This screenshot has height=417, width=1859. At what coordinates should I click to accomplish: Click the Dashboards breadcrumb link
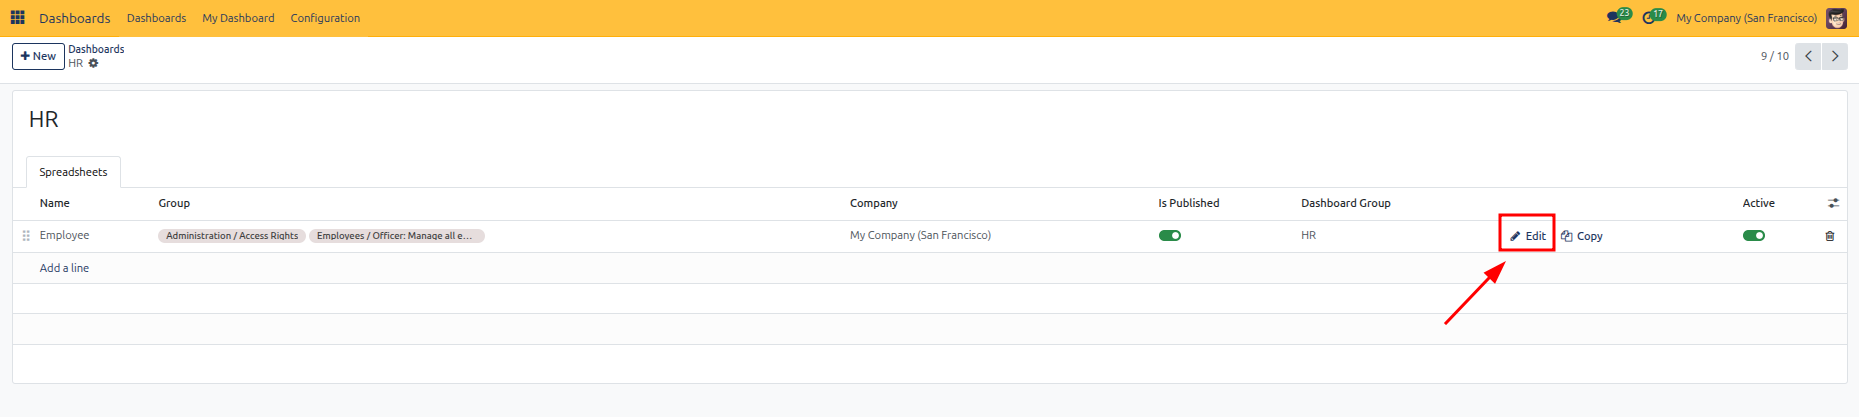(96, 49)
